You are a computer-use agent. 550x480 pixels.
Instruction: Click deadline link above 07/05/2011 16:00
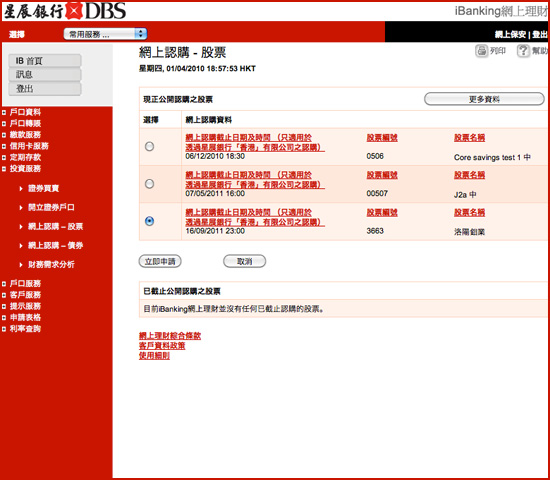[255, 180]
